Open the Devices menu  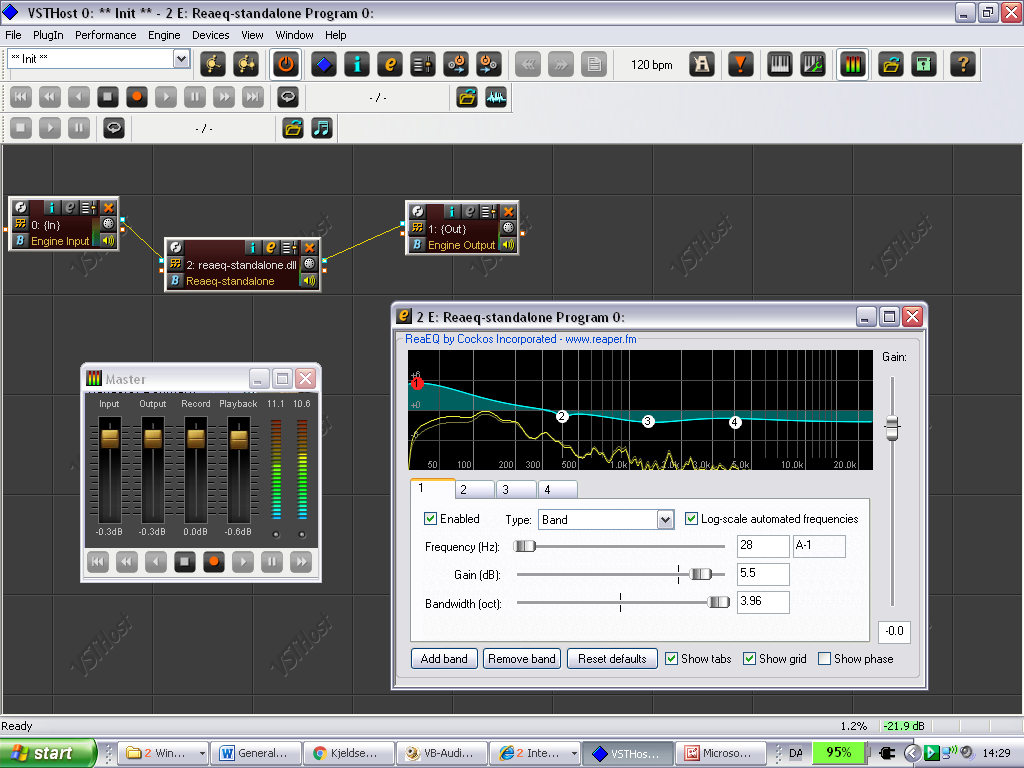click(x=210, y=35)
